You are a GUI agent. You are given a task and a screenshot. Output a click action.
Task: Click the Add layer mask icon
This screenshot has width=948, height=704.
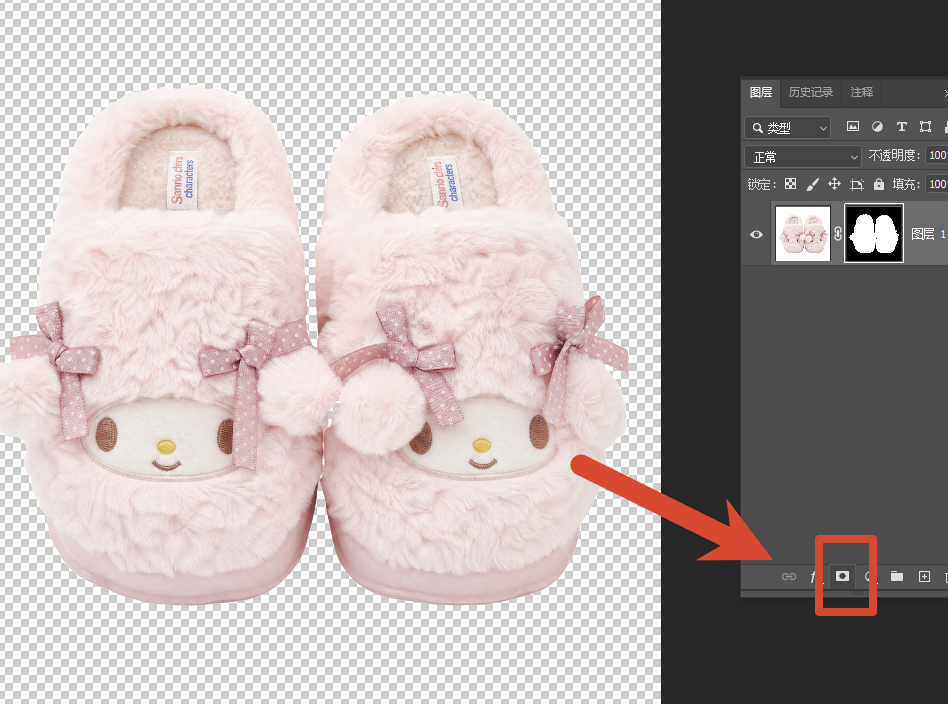pyautogui.click(x=842, y=576)
